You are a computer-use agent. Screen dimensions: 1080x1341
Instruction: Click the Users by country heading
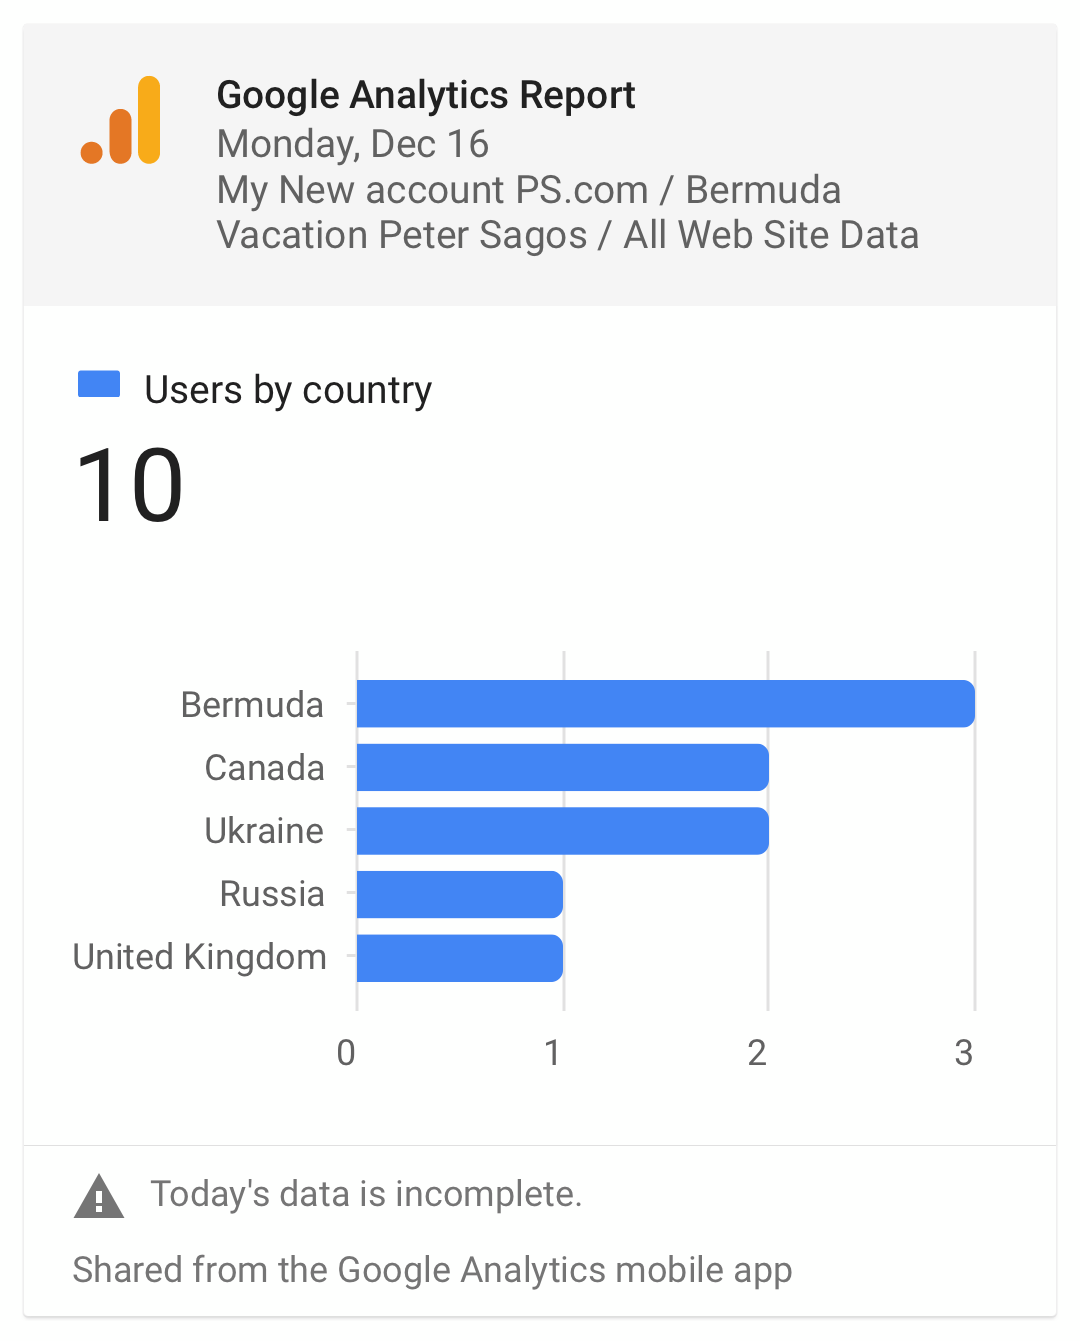click(x=288, y=390)
